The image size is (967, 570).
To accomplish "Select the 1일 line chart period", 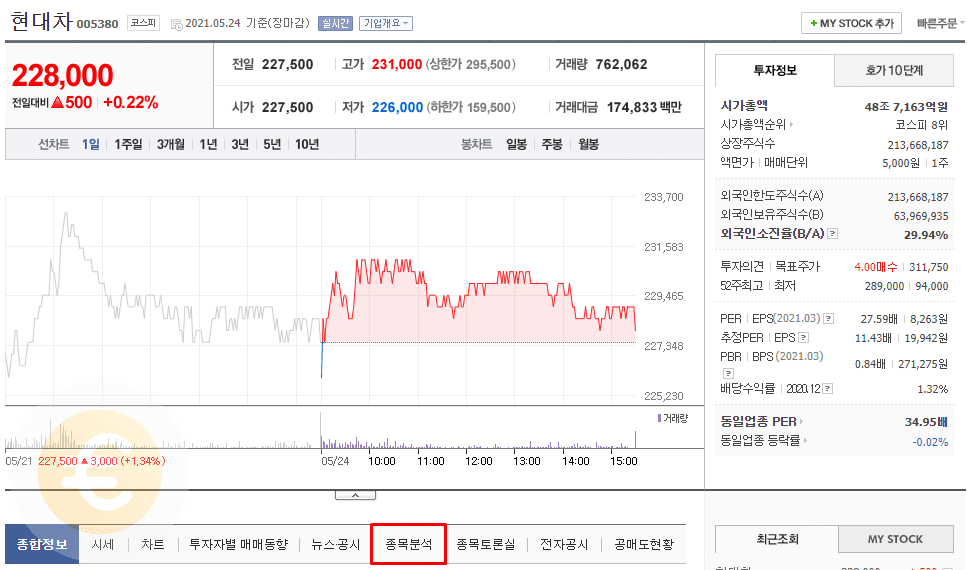I will 91,144.
